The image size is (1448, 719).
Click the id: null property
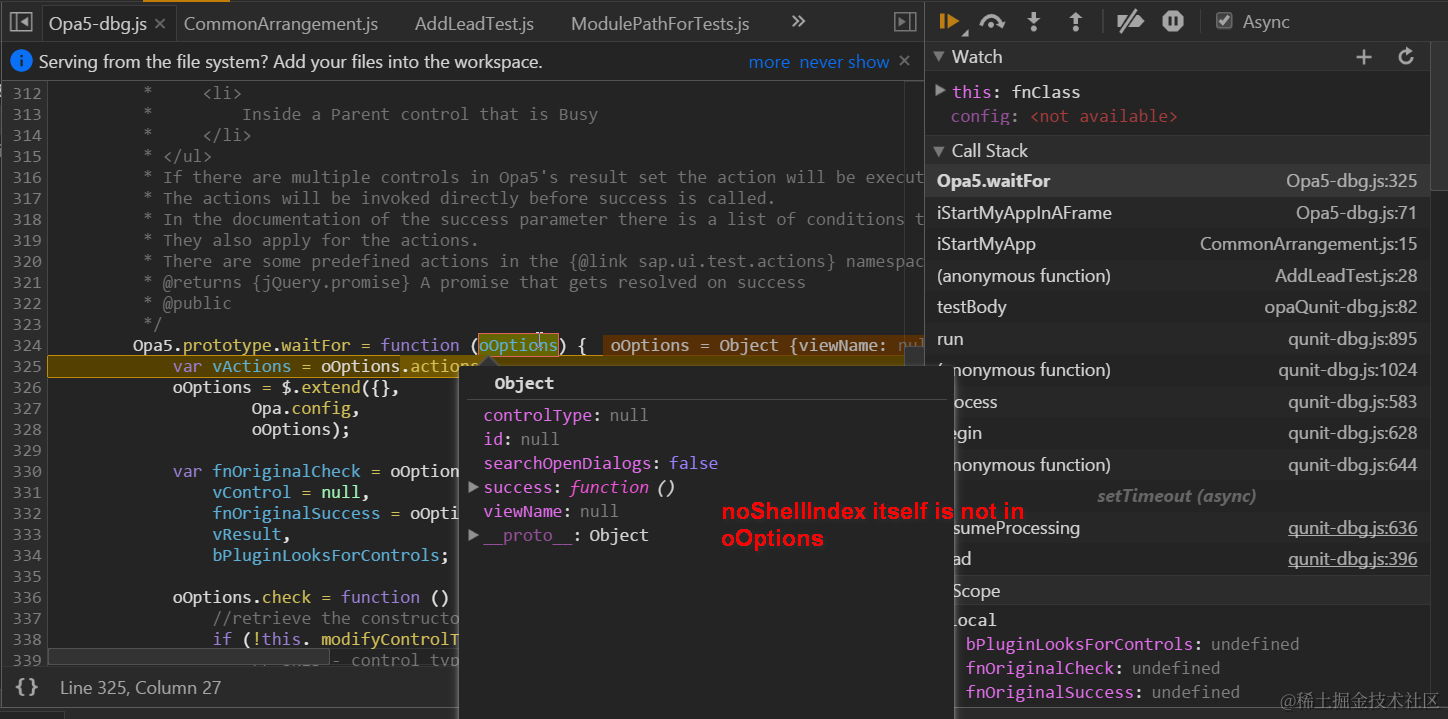coord(521,439)
